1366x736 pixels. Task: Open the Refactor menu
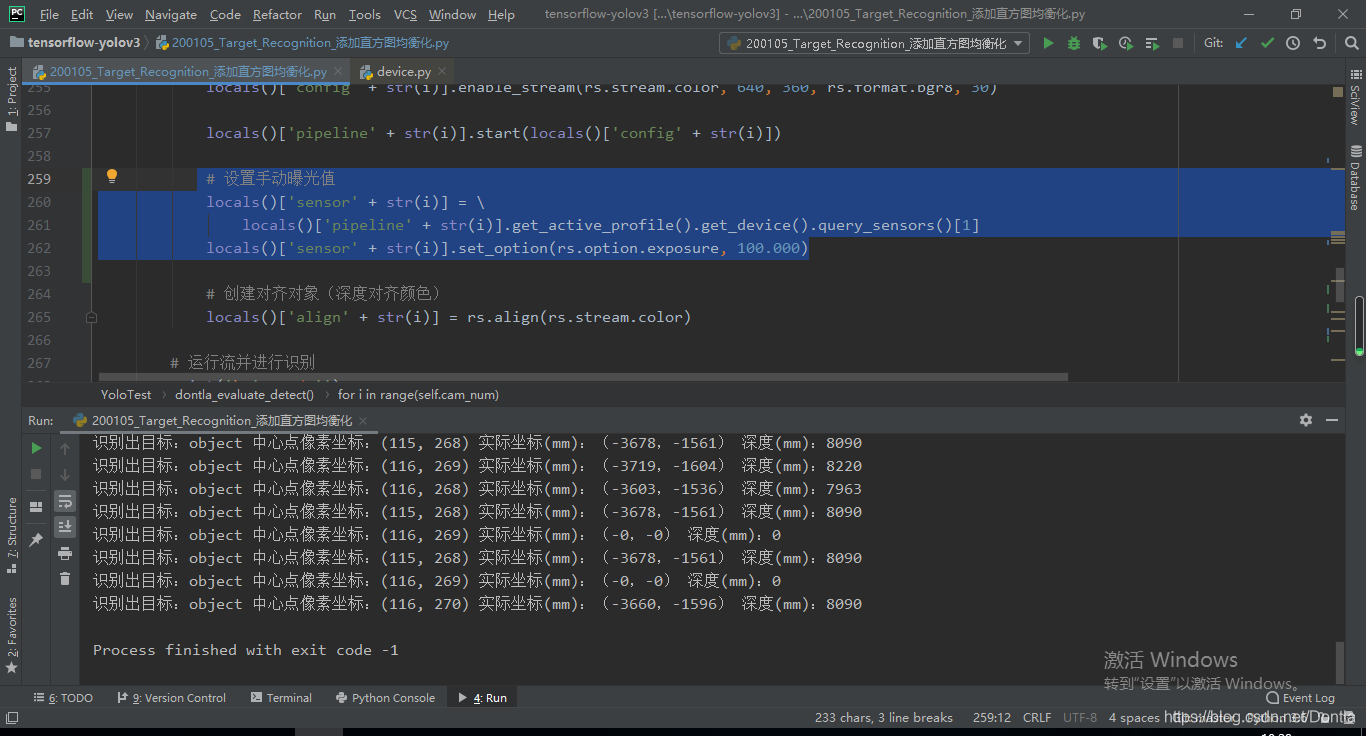tap(277, 14)
